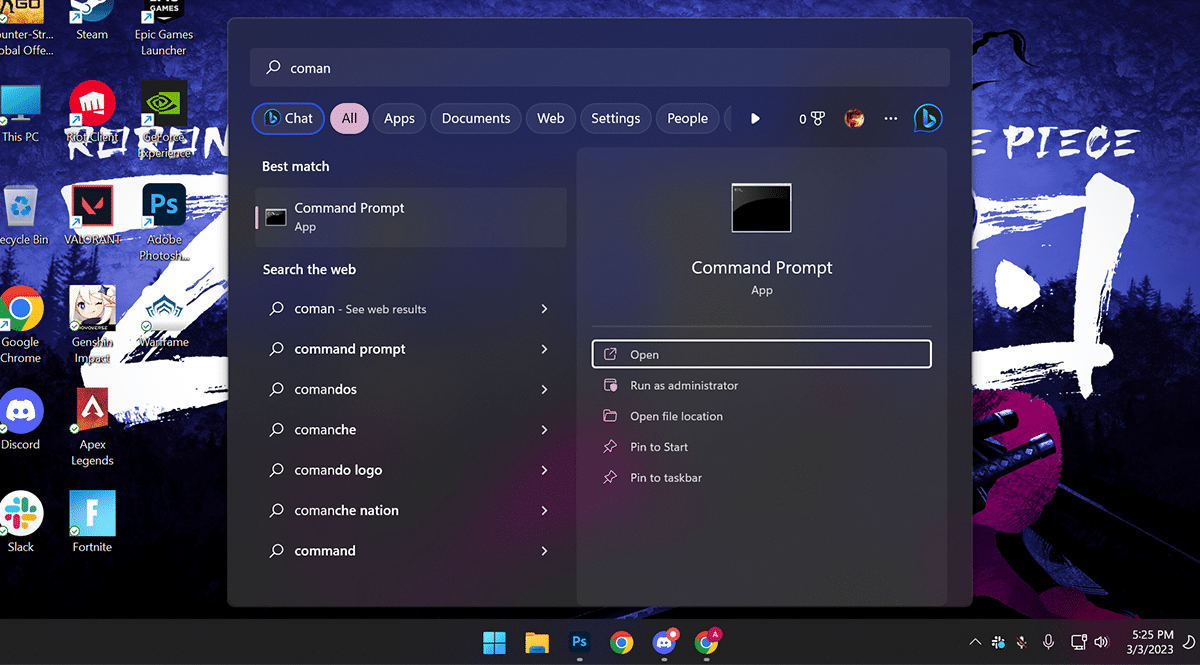Image resolution: width=1200 pixels, height=665 pixels.
Task: Click Open file location option
Action: point(676,416)
